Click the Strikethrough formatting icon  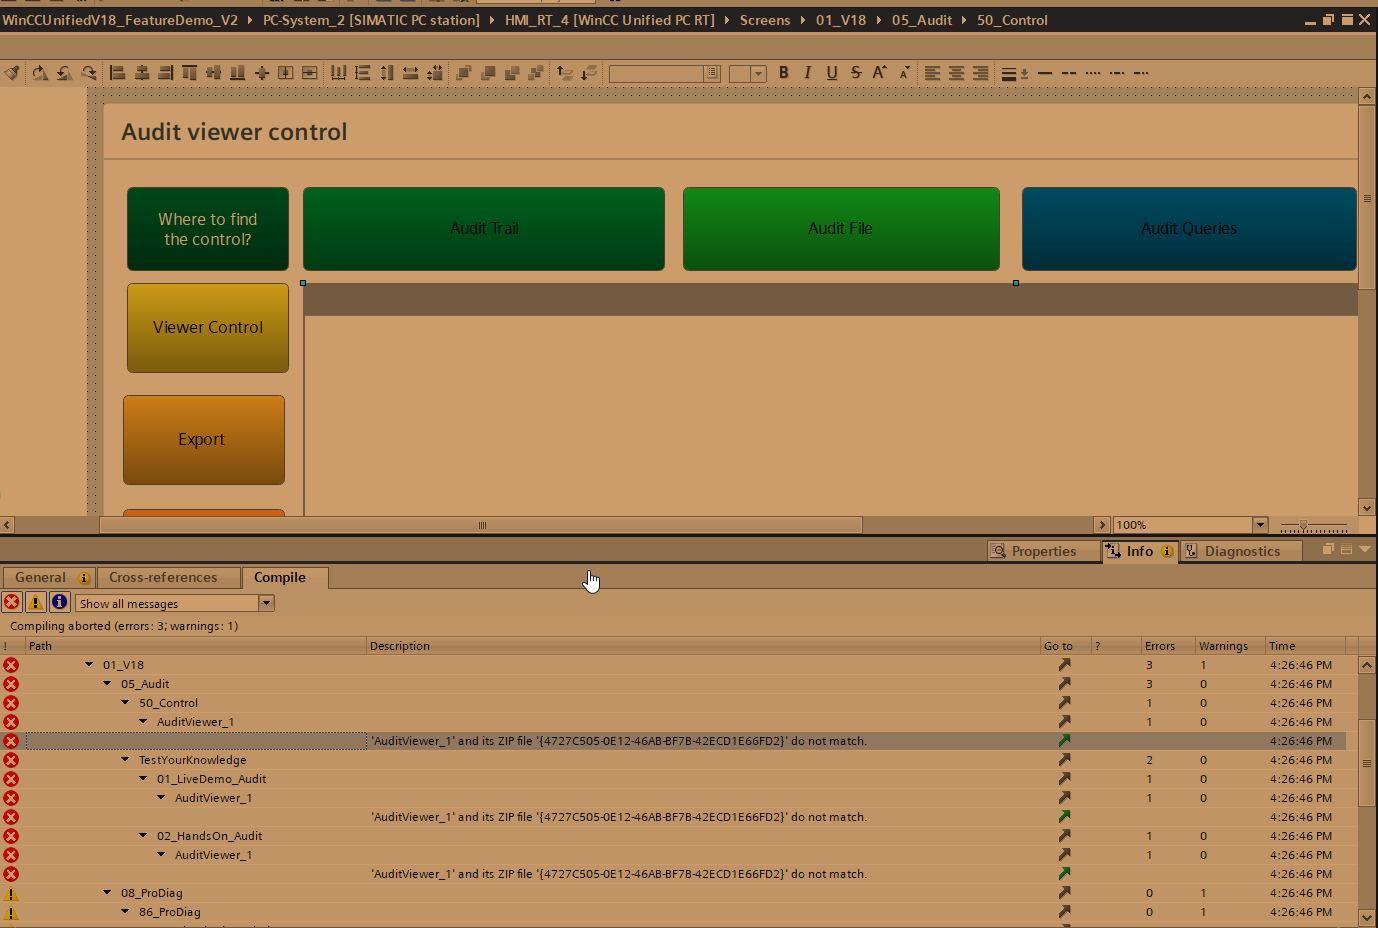[x=856, y=73]
